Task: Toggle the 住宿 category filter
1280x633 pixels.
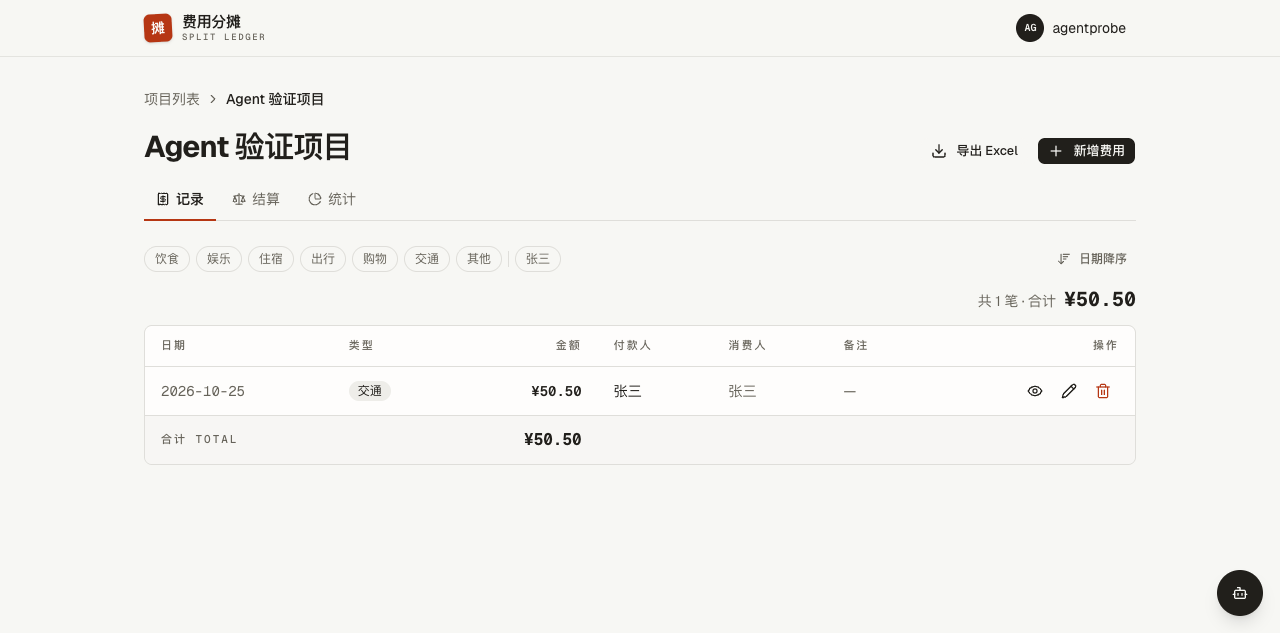Action: [x=271, y=259]
